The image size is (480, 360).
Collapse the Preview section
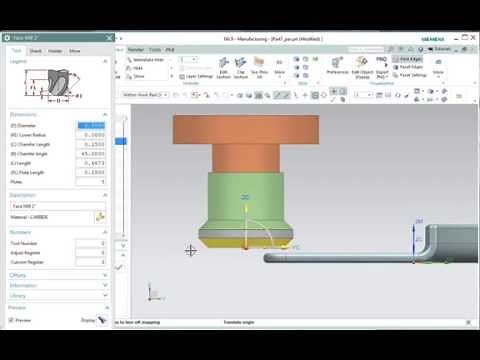point(107,308)
